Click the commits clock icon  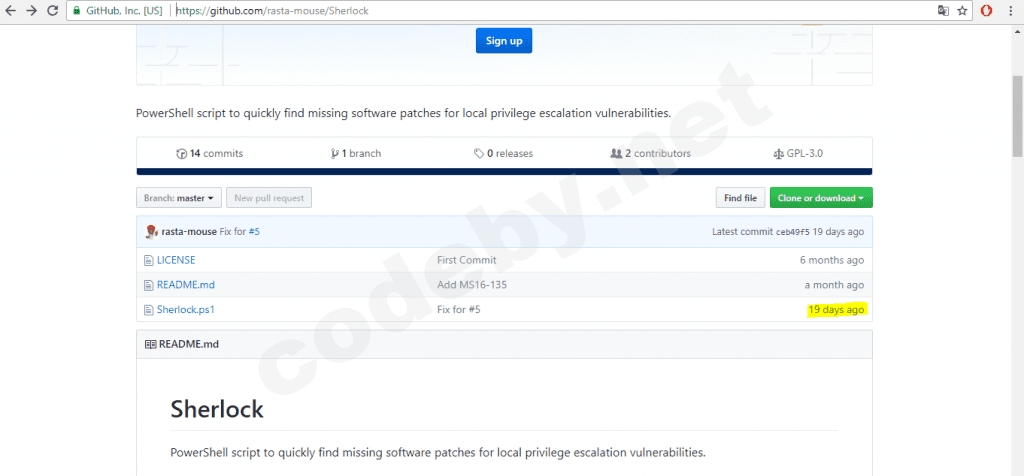tap(182, 154)
